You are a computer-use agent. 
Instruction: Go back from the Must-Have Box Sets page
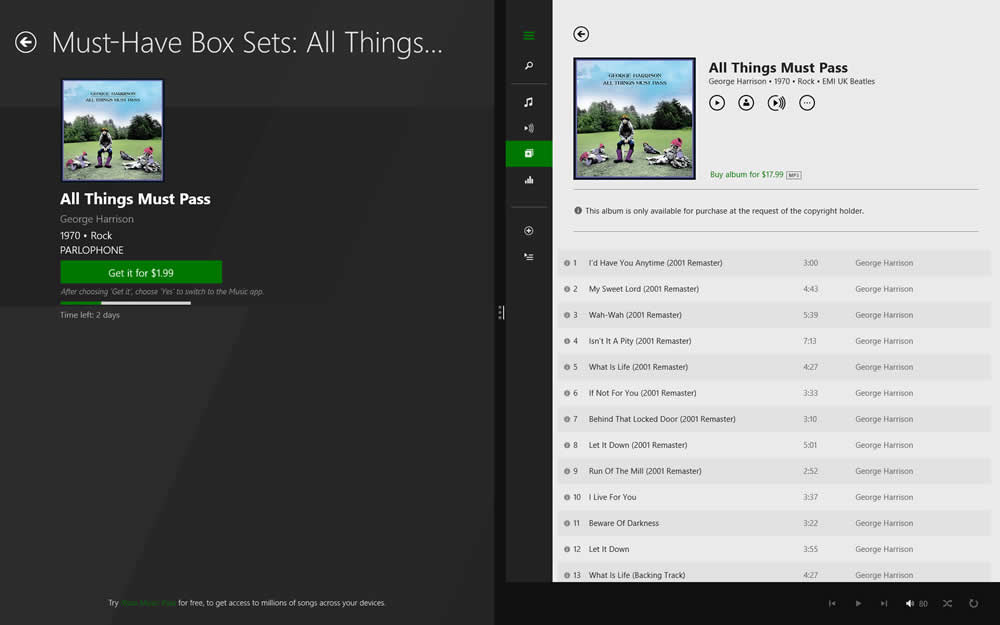pyautogui.click(x=26, y=42)
